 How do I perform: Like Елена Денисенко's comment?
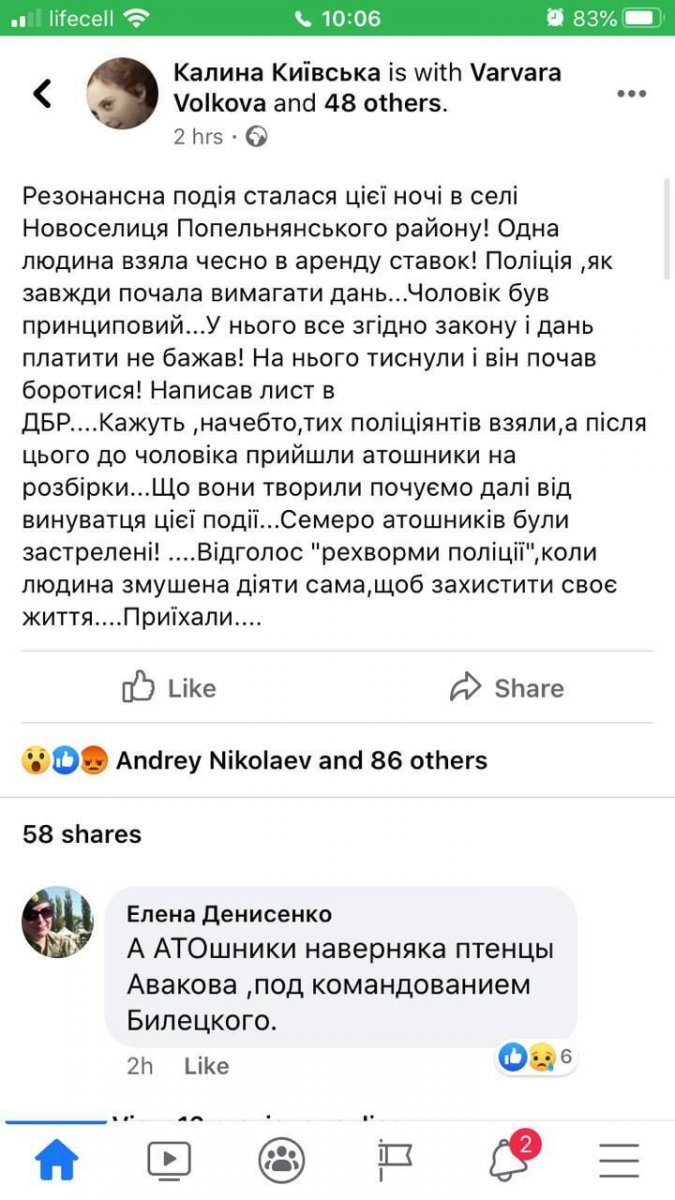206,1066
